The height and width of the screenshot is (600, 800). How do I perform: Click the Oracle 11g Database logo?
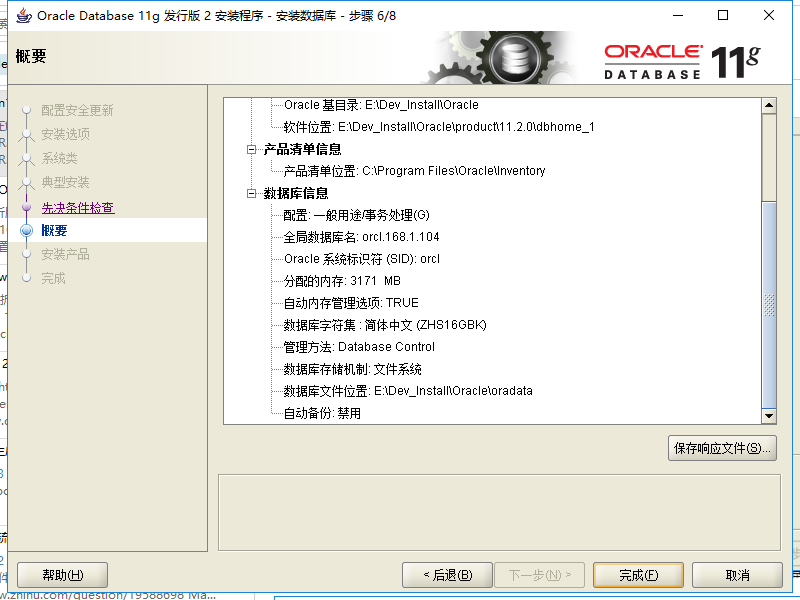[x=682, y=62]
